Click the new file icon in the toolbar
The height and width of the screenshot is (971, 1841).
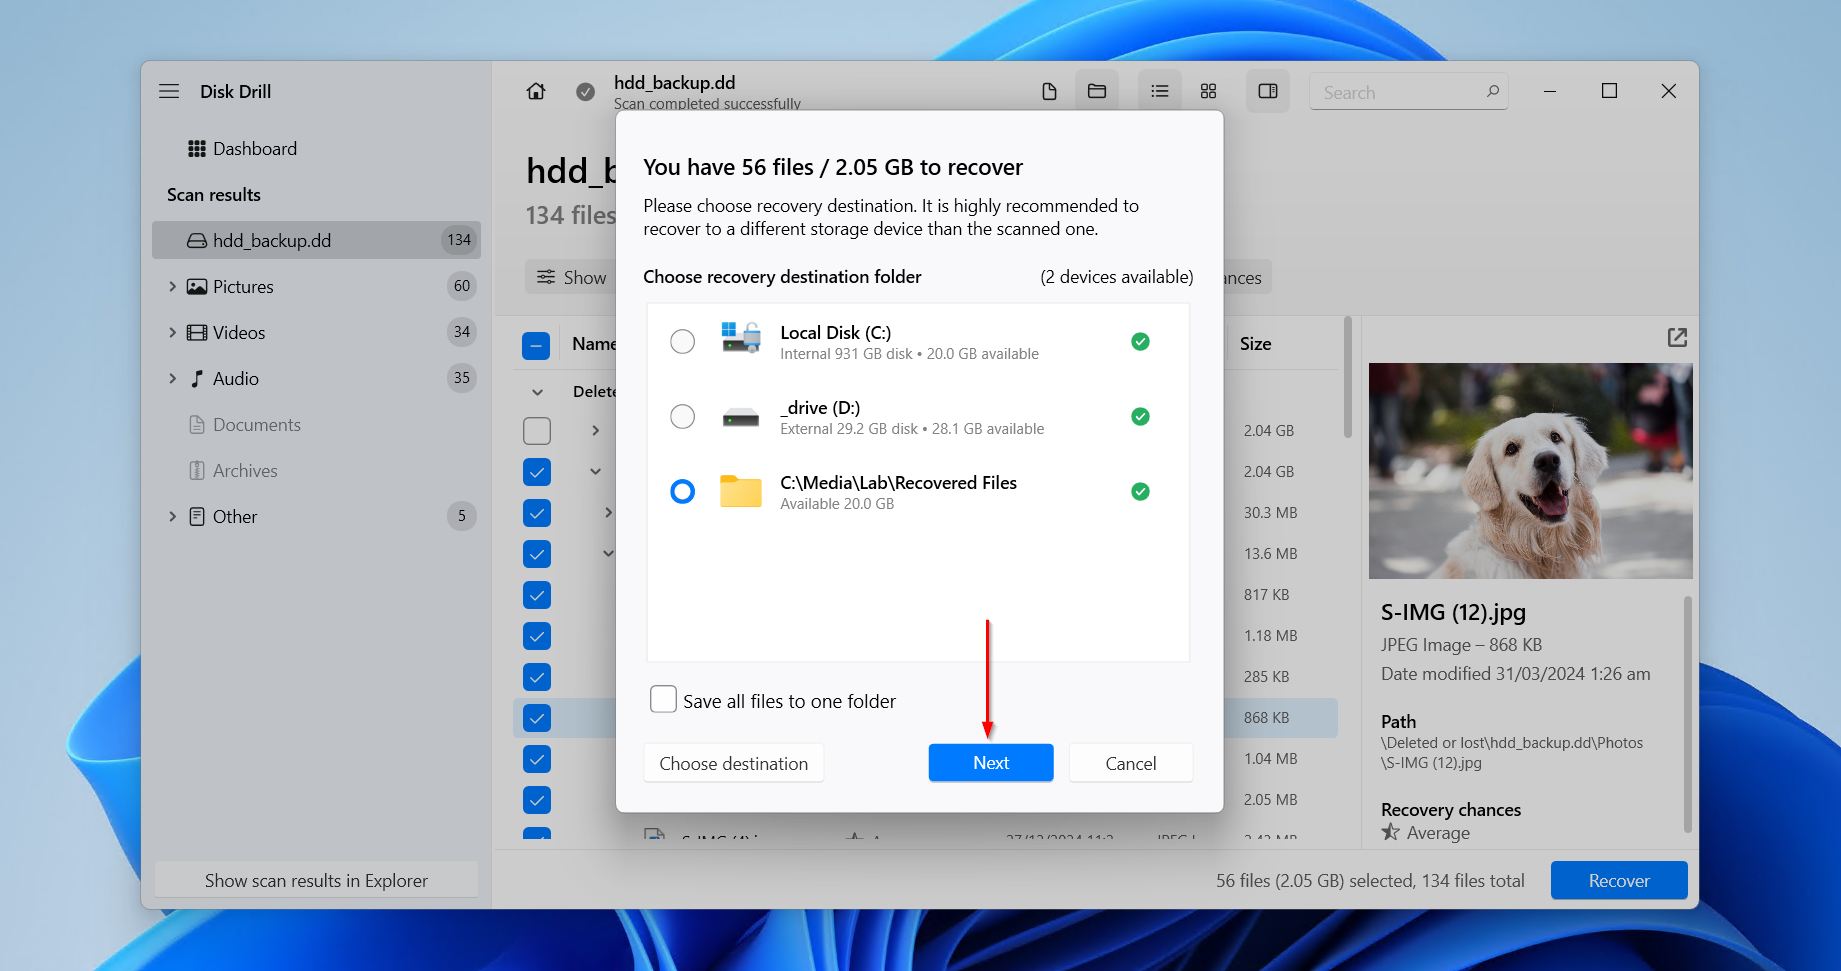tap(1048, 90)
